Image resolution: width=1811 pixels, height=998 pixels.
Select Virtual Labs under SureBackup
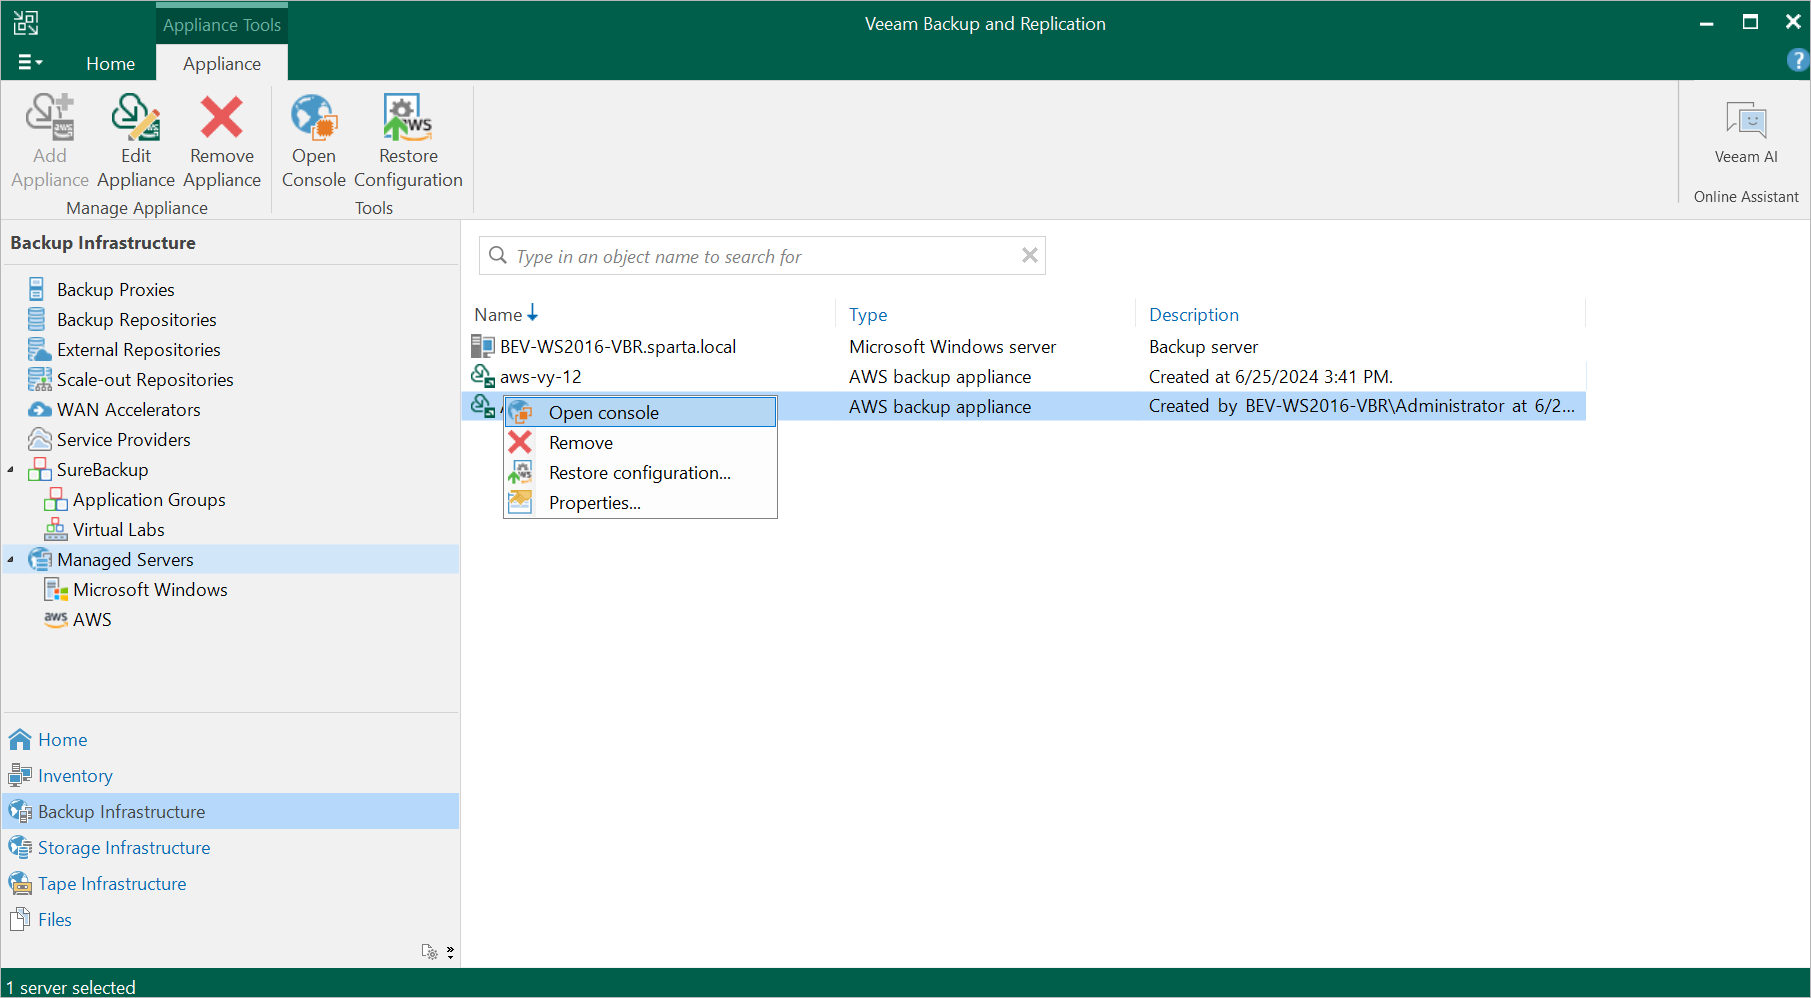point(118,529)
